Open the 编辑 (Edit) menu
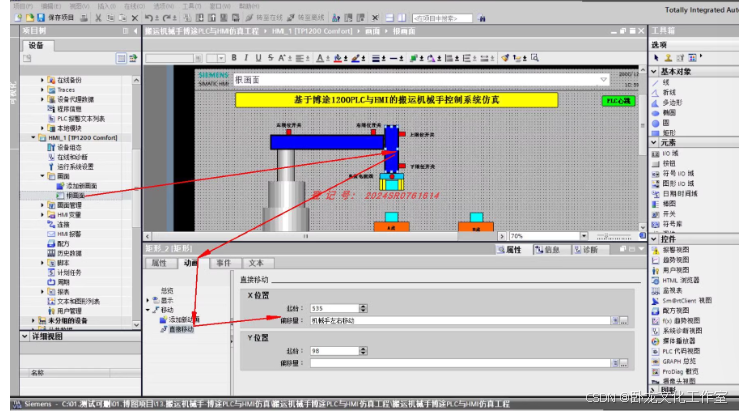Viewport: 739px width, 411px height. [x=51, y=6]
